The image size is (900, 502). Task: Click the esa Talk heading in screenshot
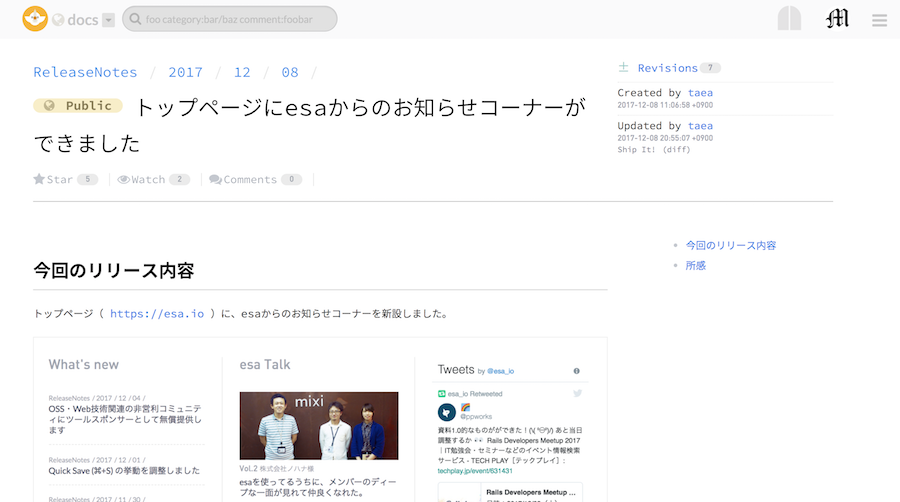265,364
